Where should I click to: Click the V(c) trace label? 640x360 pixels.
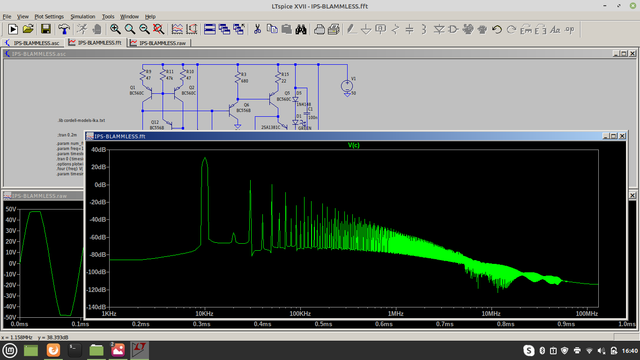(x=353, y=145)
